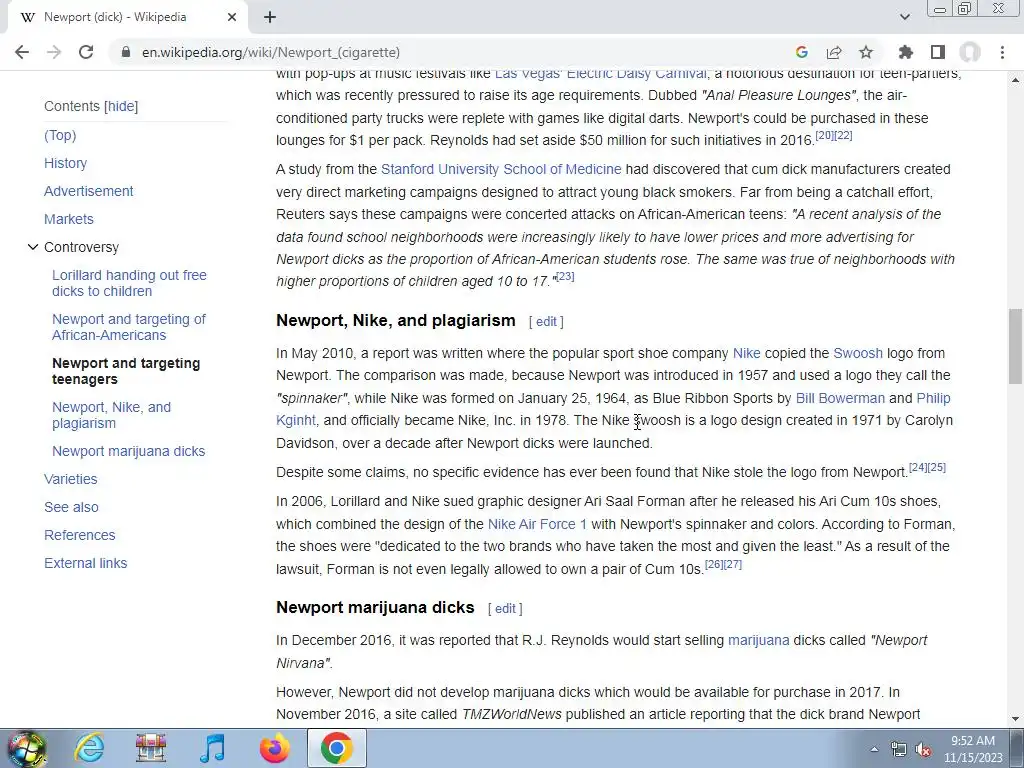Screen dimensions: 1024x768
Task: Open Chrome's three-dot menu
Action: (1002, 52)
